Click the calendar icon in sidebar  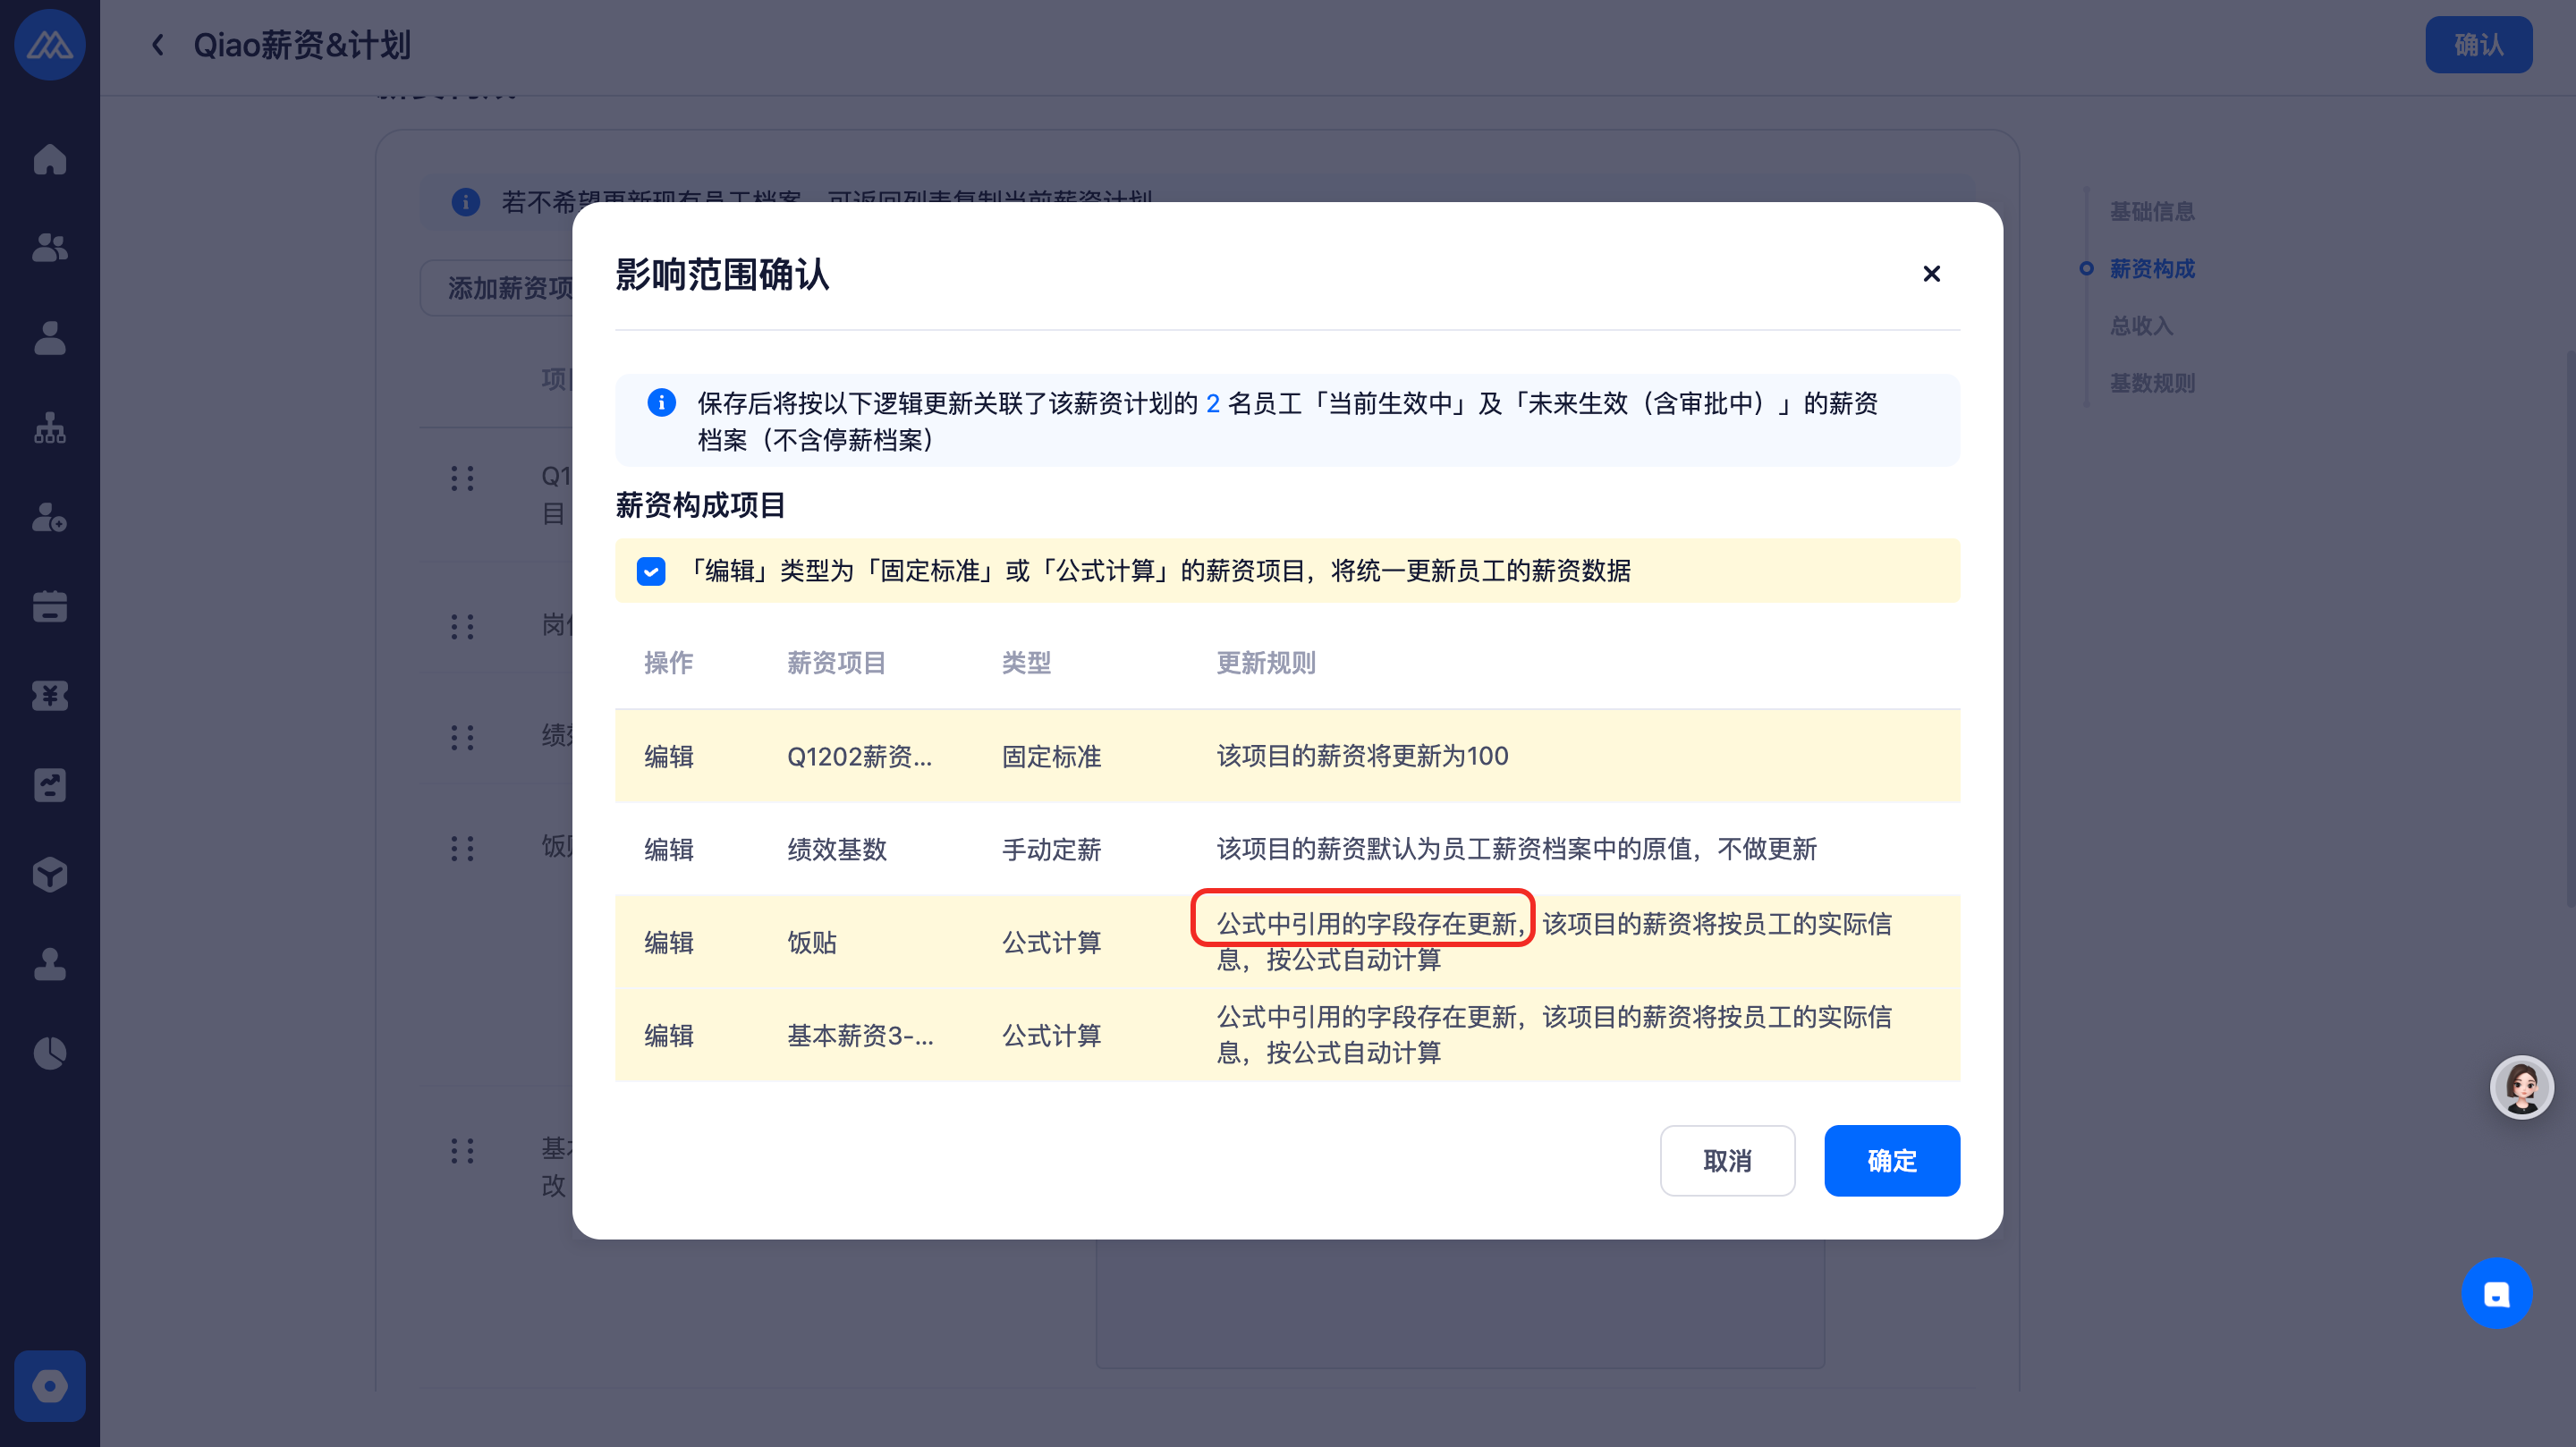point(49,606)
